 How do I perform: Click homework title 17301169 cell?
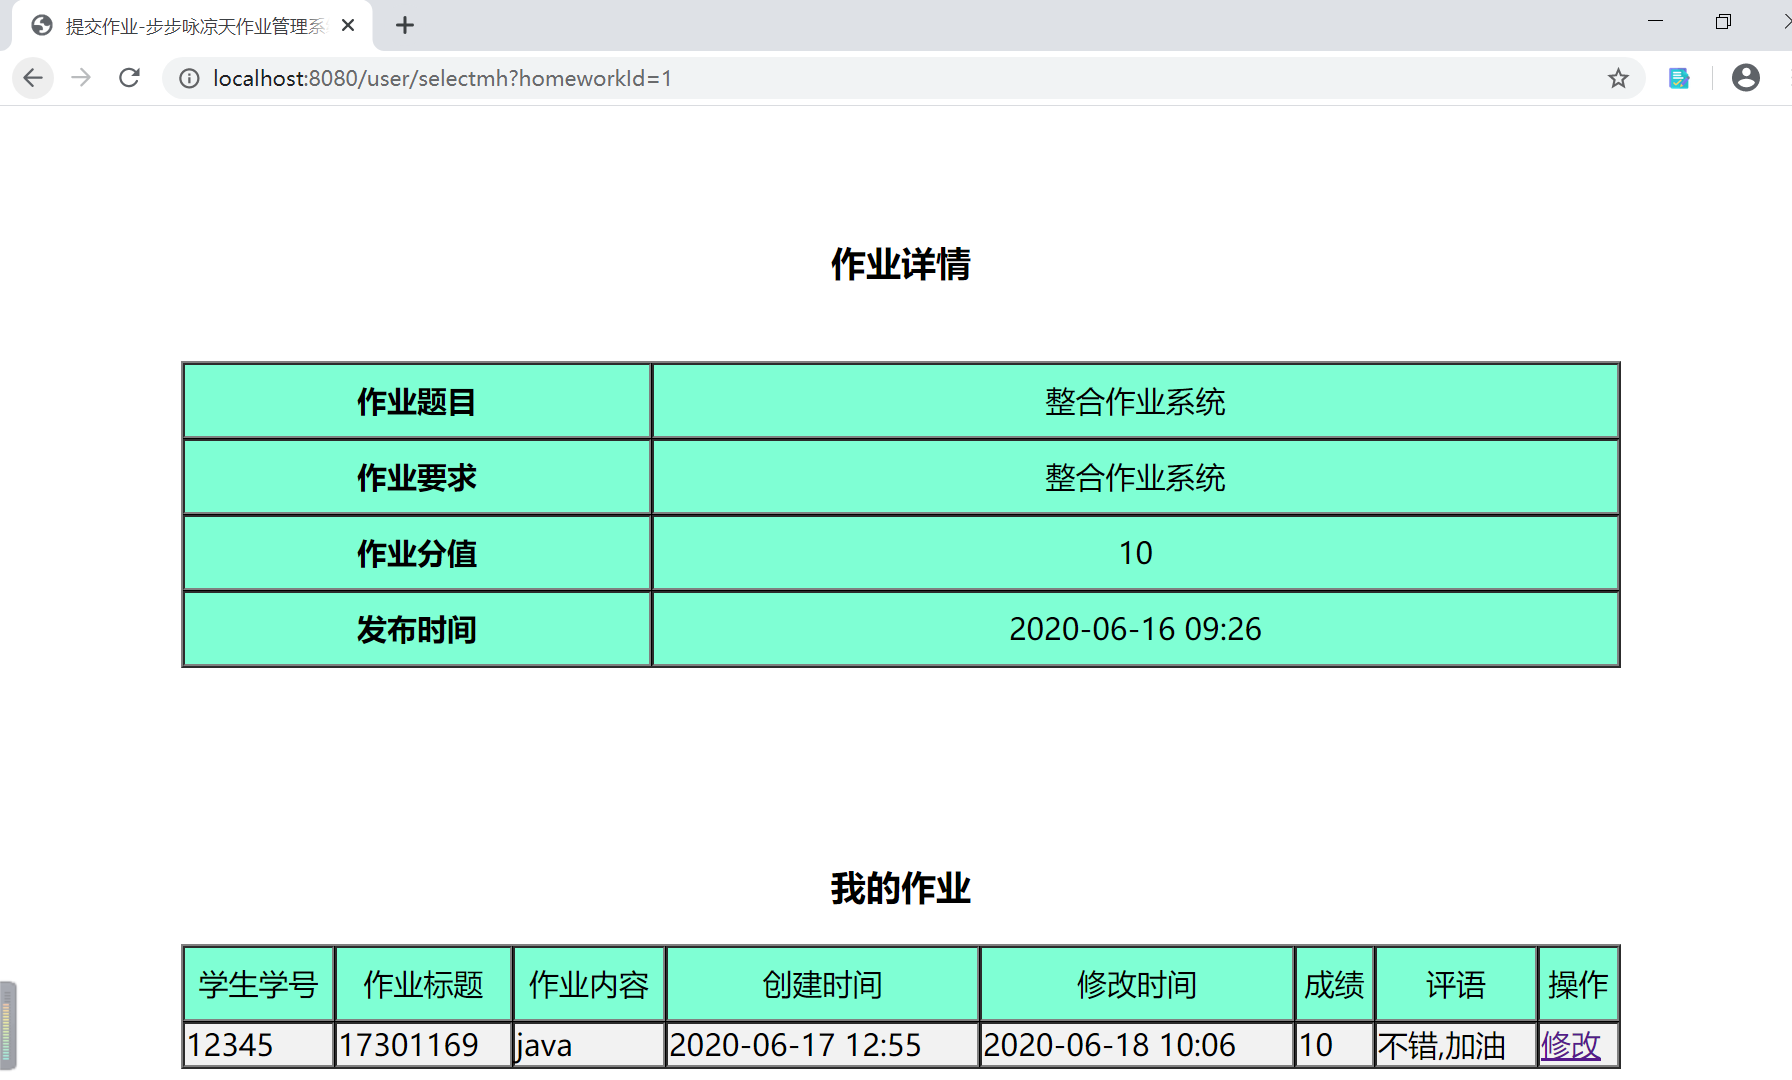[x=424, y=1045]
